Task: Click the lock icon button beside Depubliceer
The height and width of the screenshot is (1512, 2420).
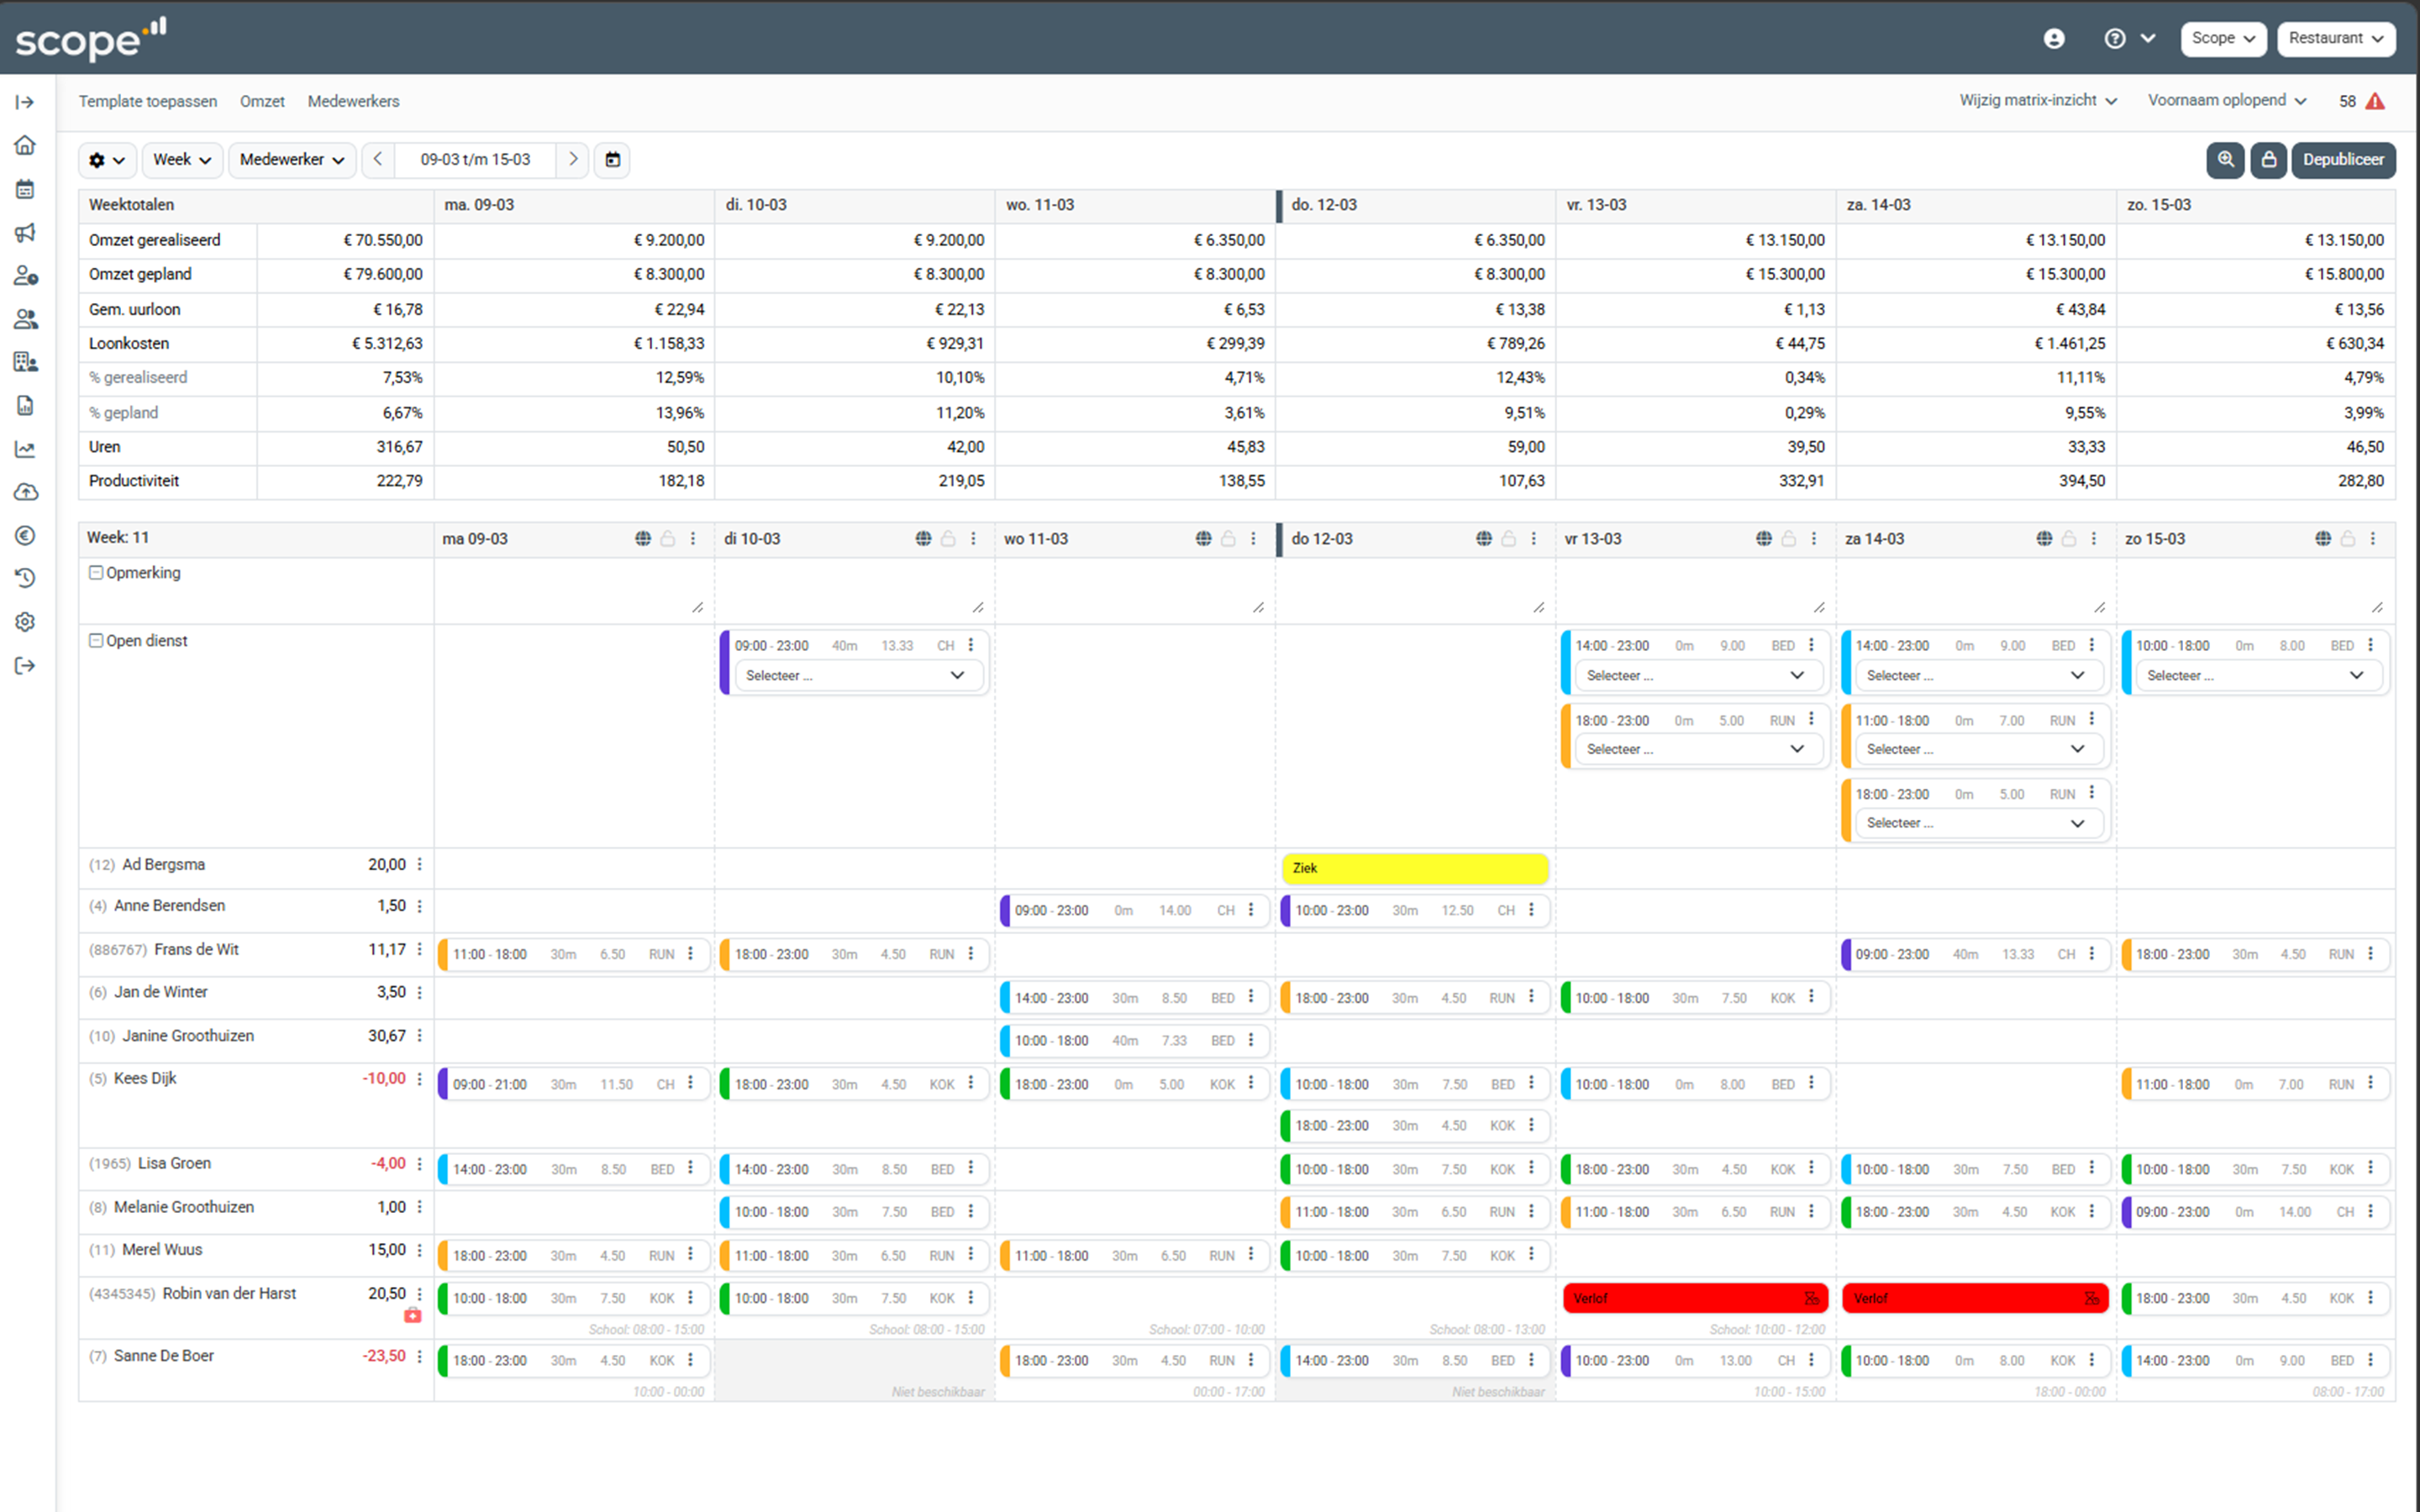Action: (x=2269, y=160)
